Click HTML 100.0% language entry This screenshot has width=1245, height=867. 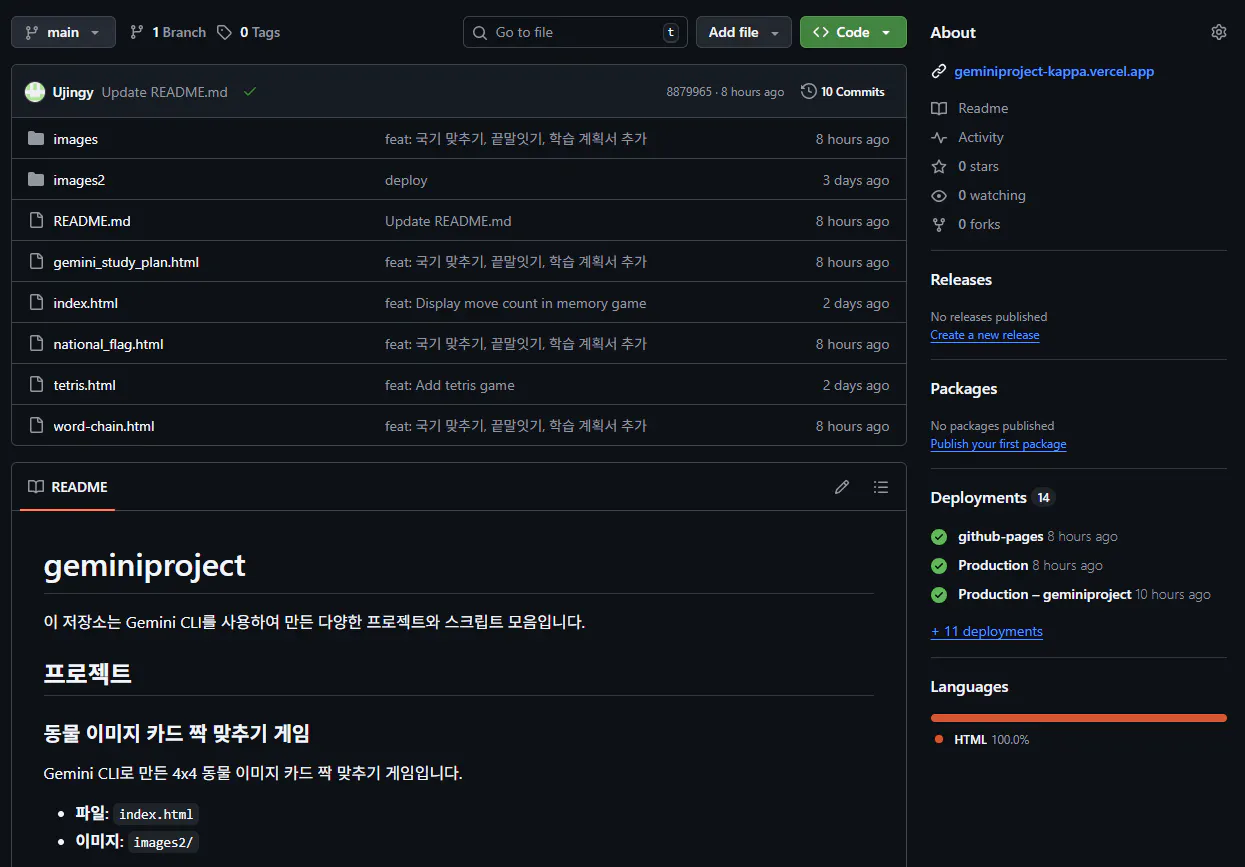982,739
